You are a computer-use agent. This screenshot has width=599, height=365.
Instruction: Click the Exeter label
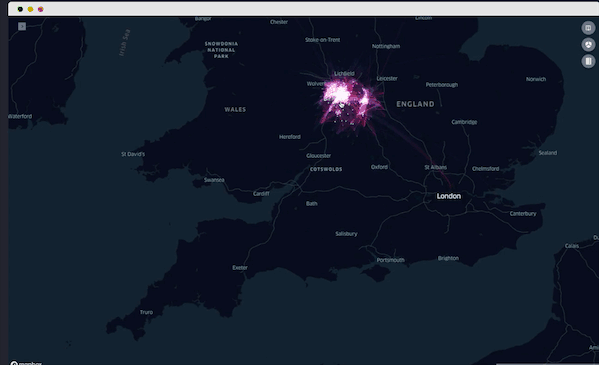[240, 268]
